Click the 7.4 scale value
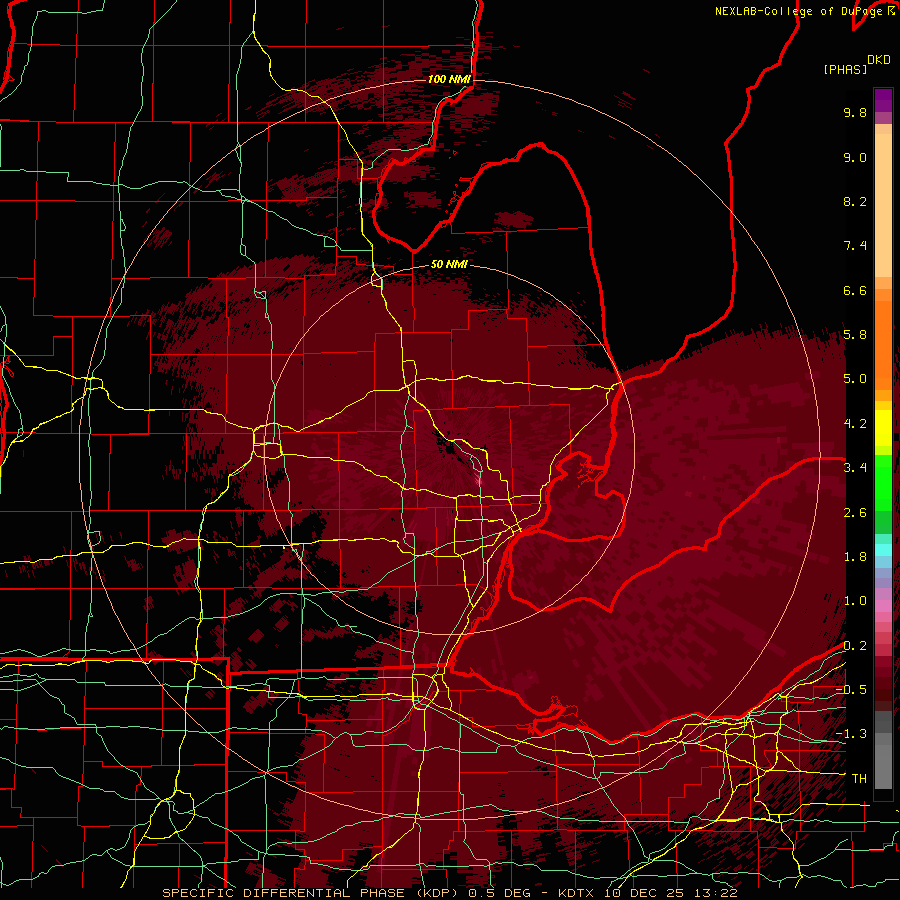Screen dimensions: 900x900 (x=855, y=246)
